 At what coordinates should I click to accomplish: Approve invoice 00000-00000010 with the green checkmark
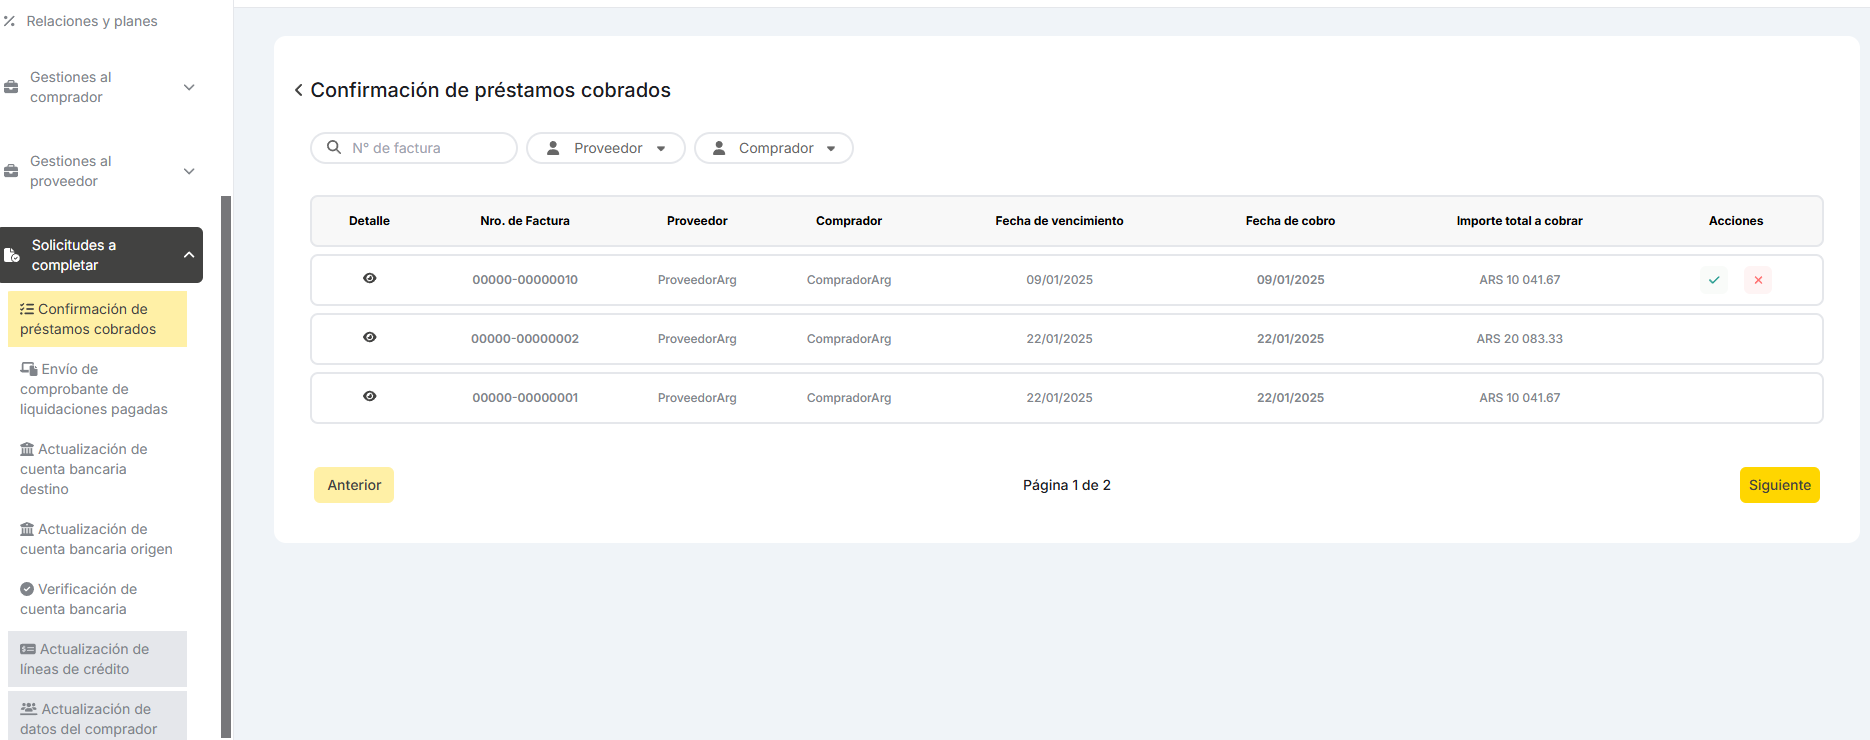(x=1714, y=280)
